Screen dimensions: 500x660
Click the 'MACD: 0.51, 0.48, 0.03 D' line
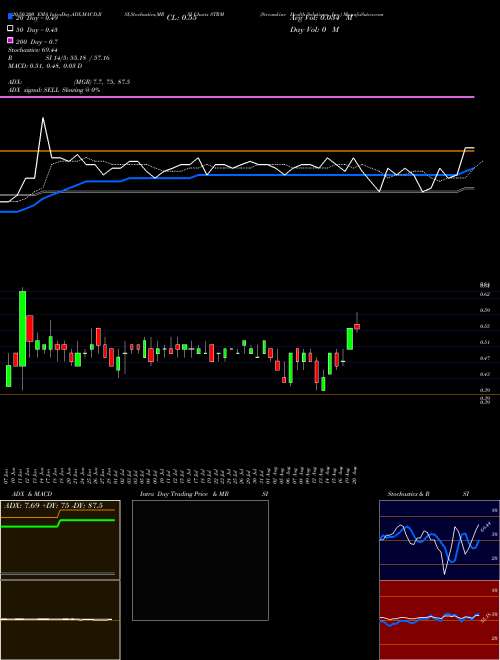click(45, 66)
